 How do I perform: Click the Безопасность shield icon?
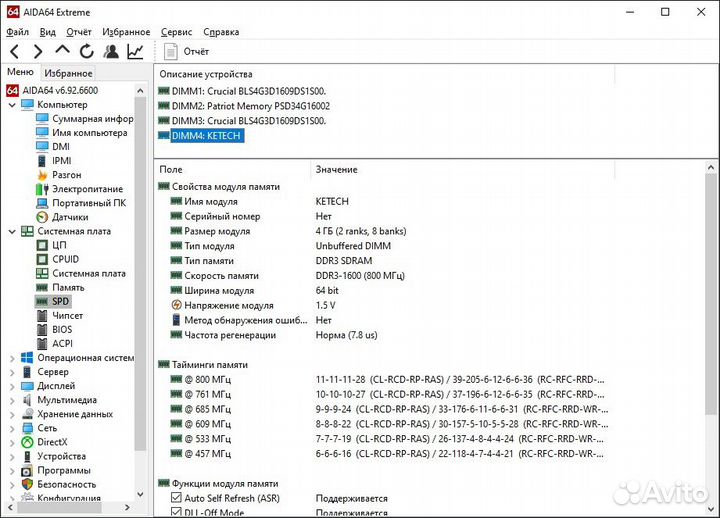point(28,484)
